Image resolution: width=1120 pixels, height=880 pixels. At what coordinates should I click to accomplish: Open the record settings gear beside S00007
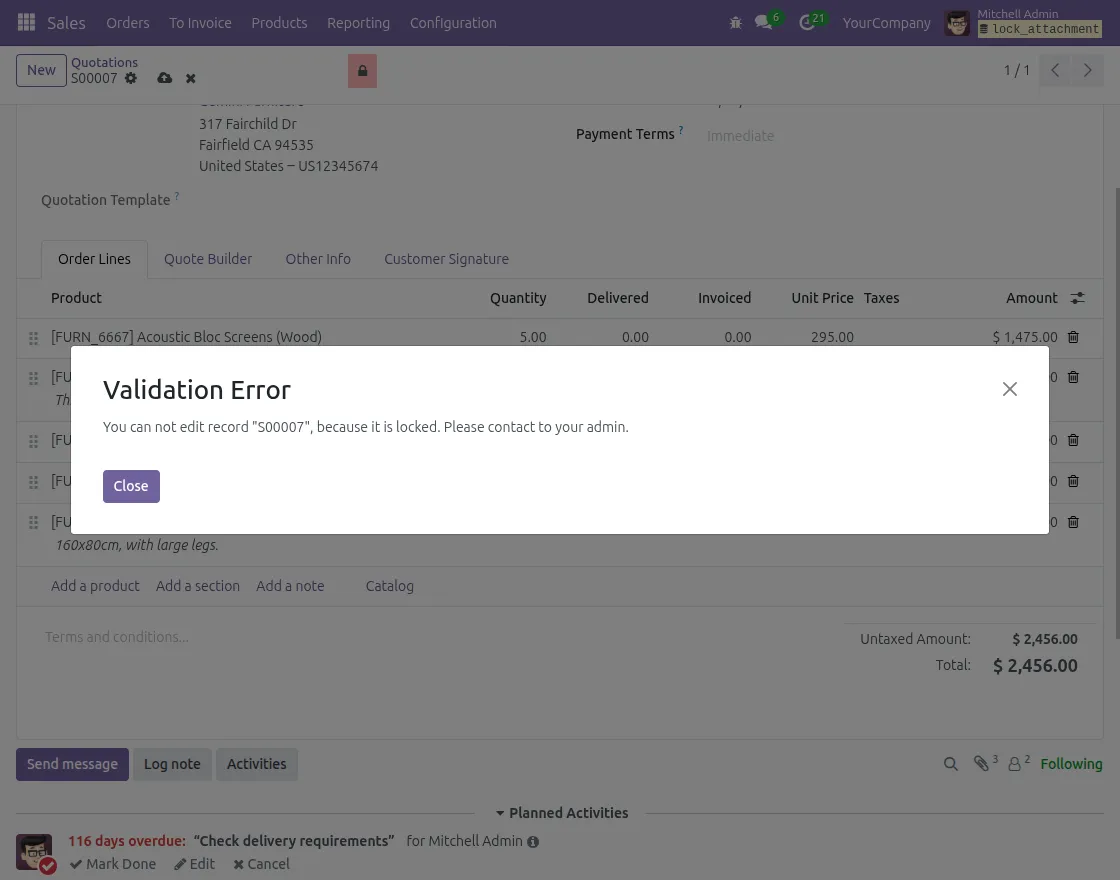(130, 78)
